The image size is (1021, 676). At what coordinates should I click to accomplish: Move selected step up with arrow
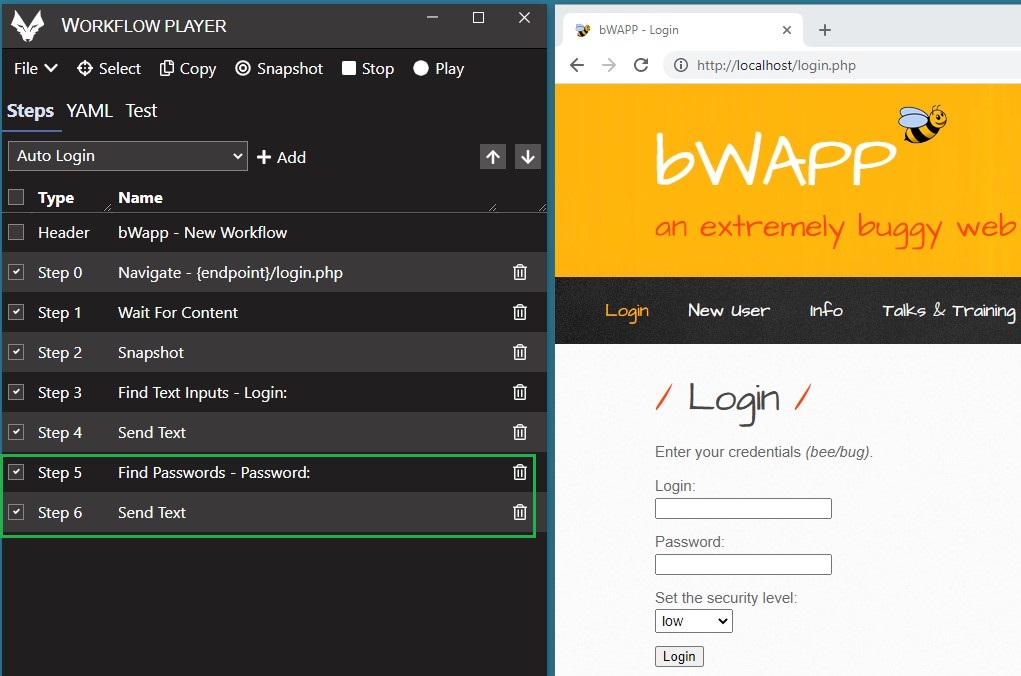[x=493, y=157]
